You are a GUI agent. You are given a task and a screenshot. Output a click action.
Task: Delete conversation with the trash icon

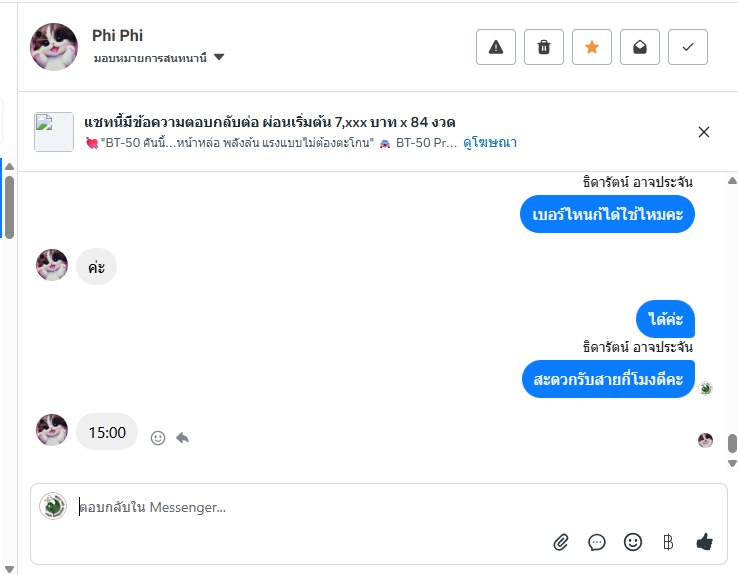coord(544,47)
